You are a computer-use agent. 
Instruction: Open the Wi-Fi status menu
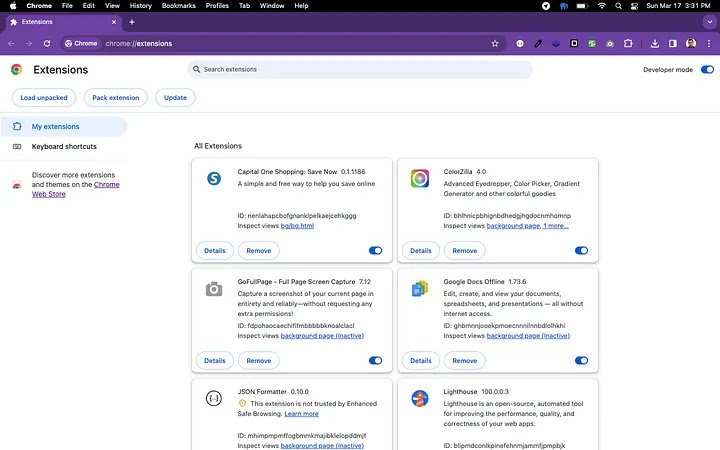602,6
